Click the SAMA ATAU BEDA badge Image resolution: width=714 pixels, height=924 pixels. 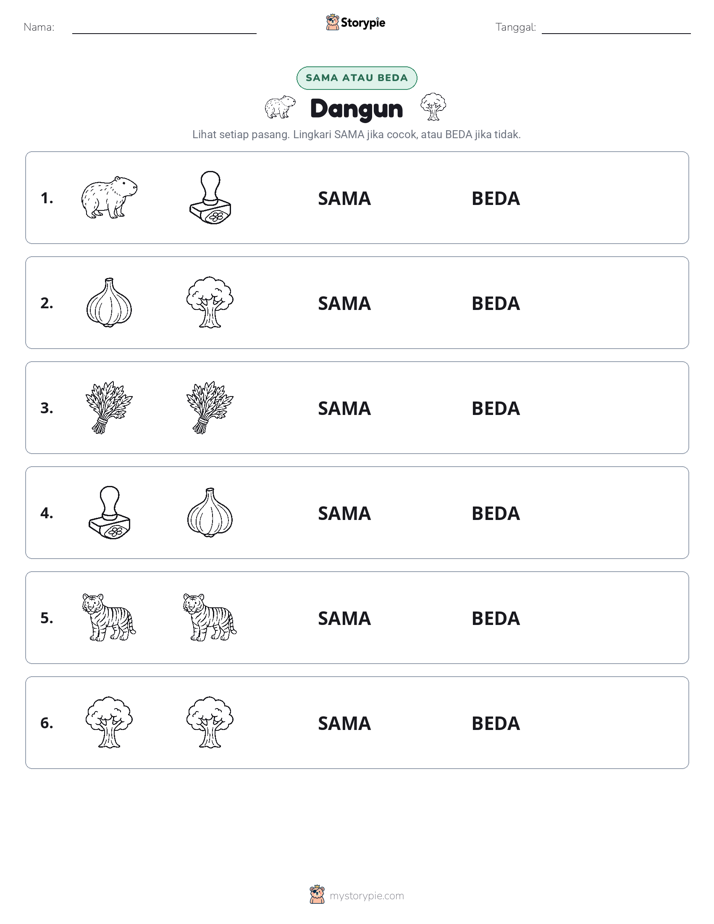click(356, 78)
